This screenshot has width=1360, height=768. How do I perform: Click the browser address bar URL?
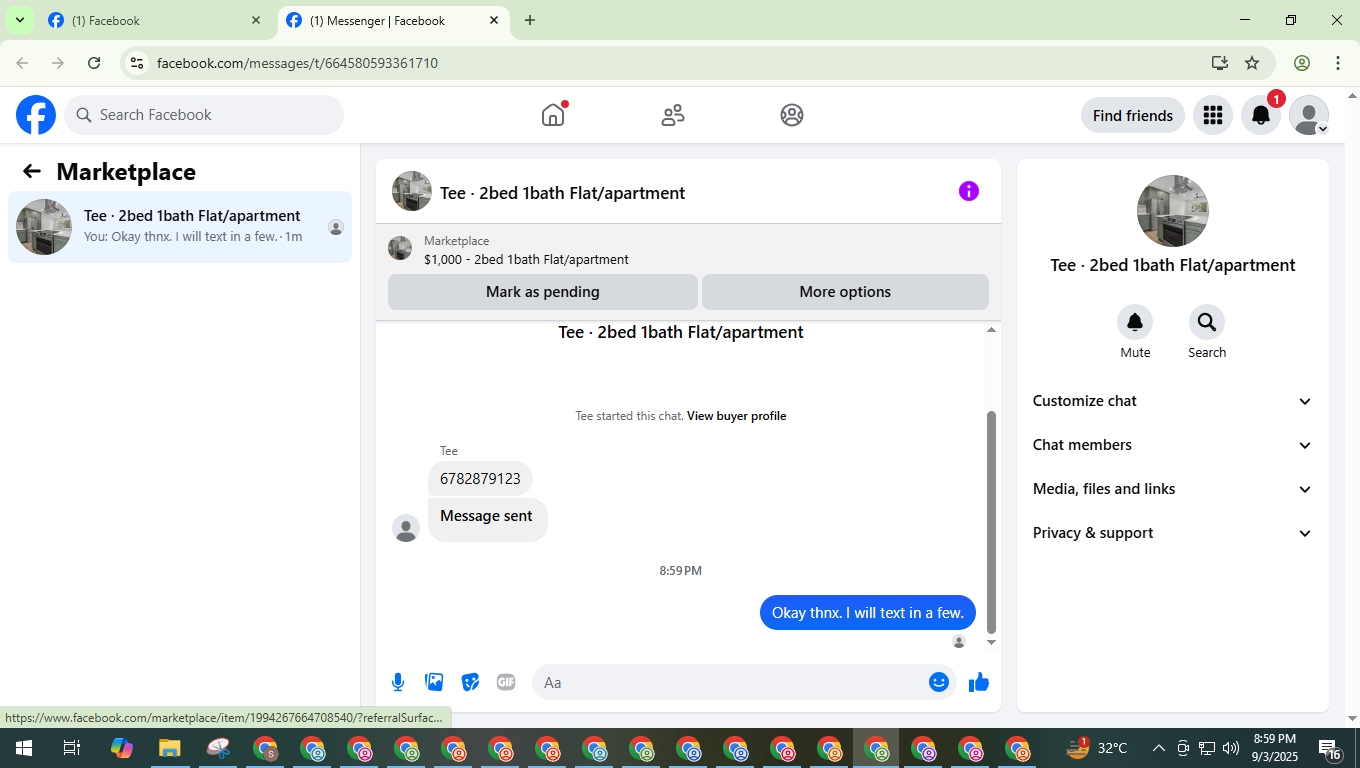point(297,63)
